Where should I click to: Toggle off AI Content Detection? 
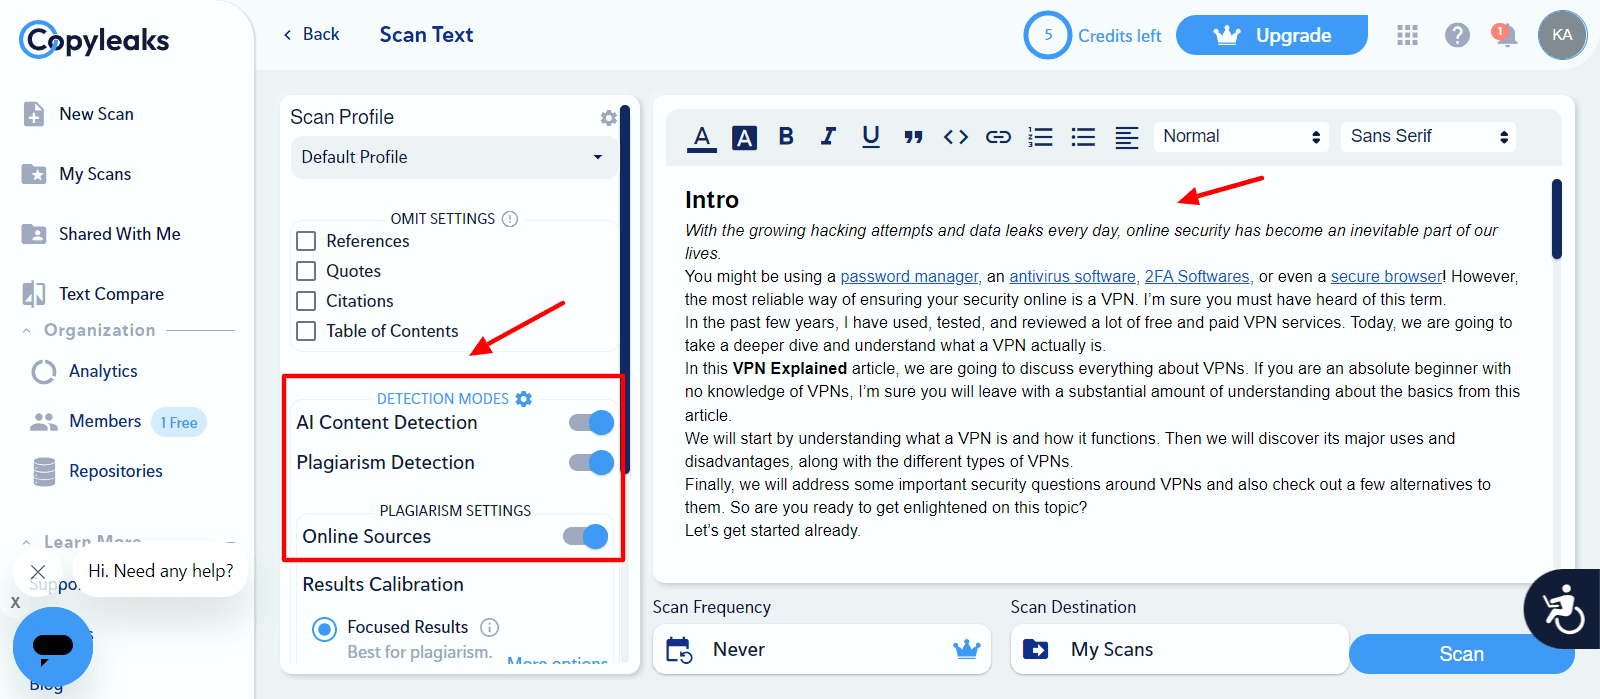[x=591, y=423]
